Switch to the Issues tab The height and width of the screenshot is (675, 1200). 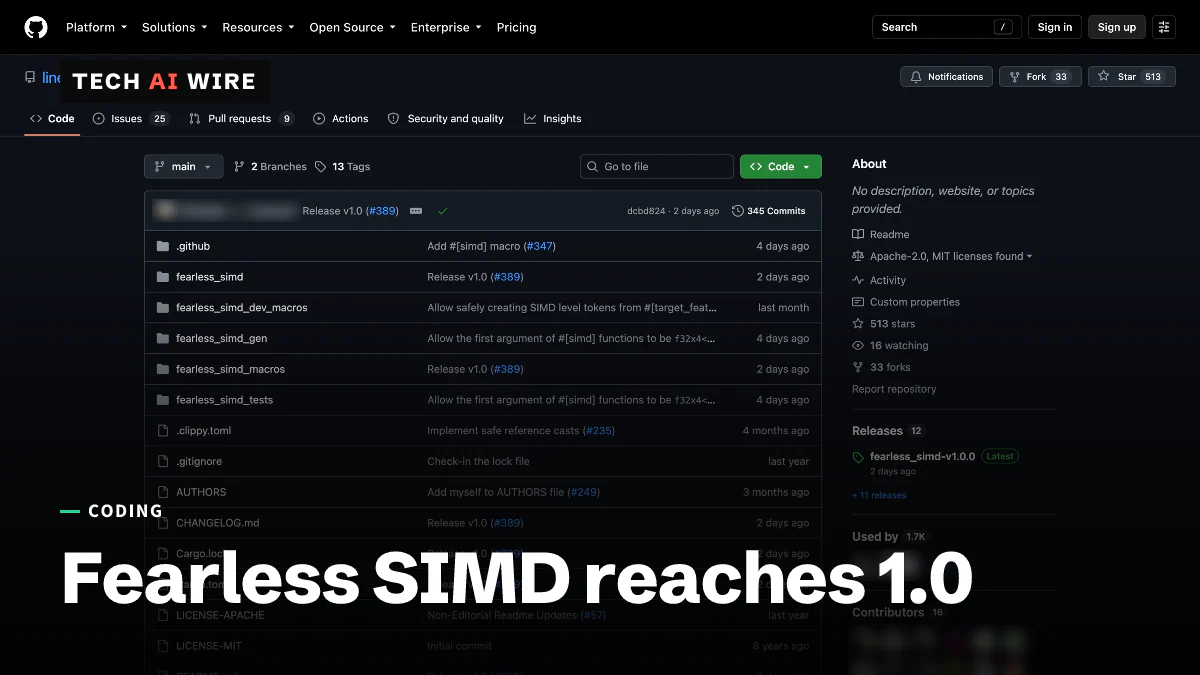point(130,118)
